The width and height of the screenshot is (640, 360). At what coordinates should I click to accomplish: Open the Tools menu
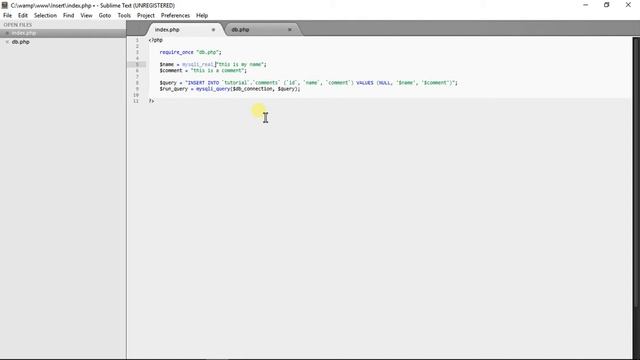124,16
